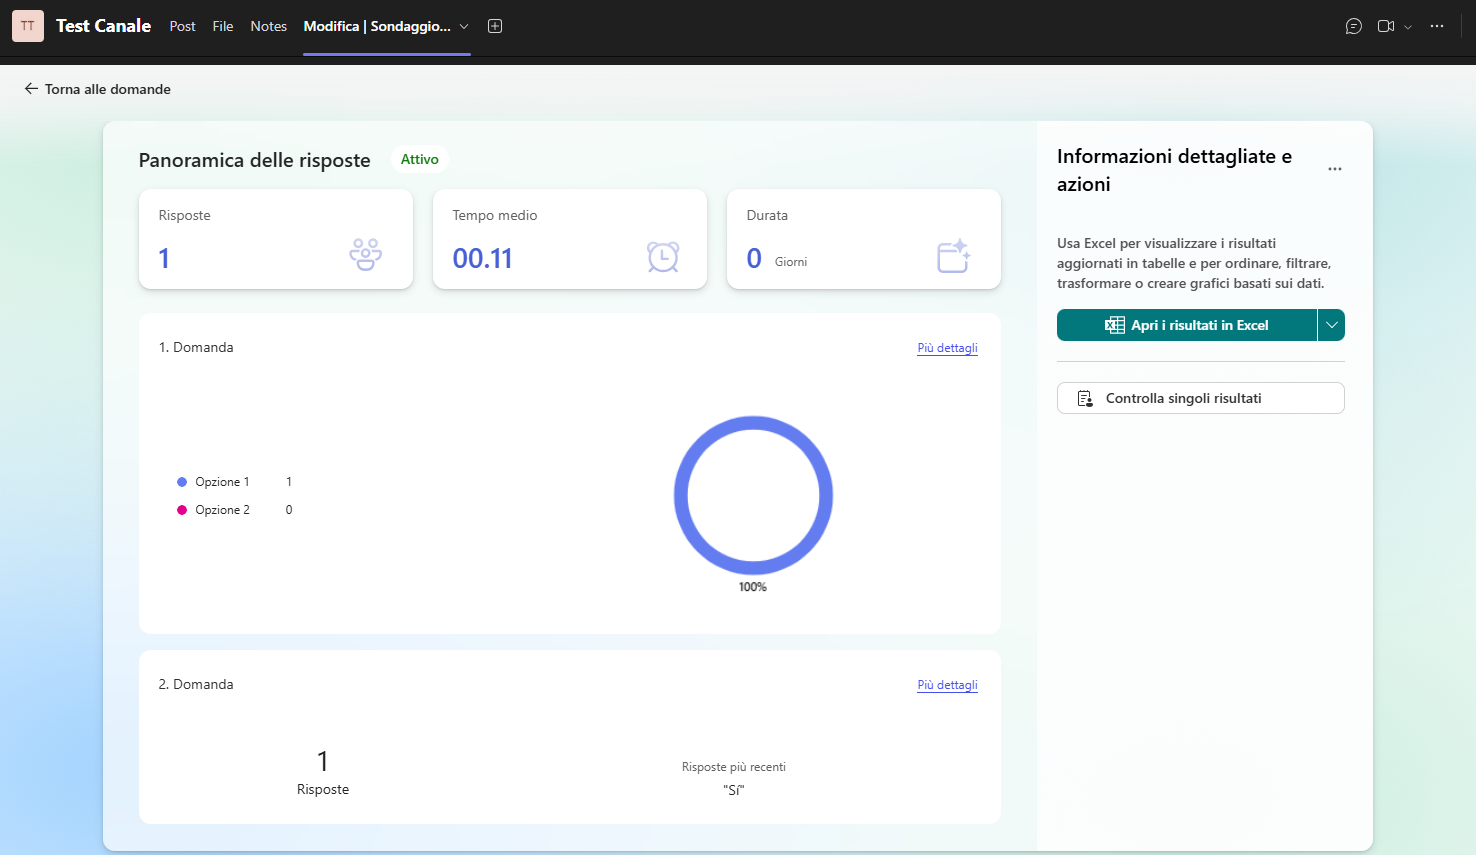Screen dimensions: 1476x855
Task: Open the top-right more options ellipsis
Action: [1437, 26]
